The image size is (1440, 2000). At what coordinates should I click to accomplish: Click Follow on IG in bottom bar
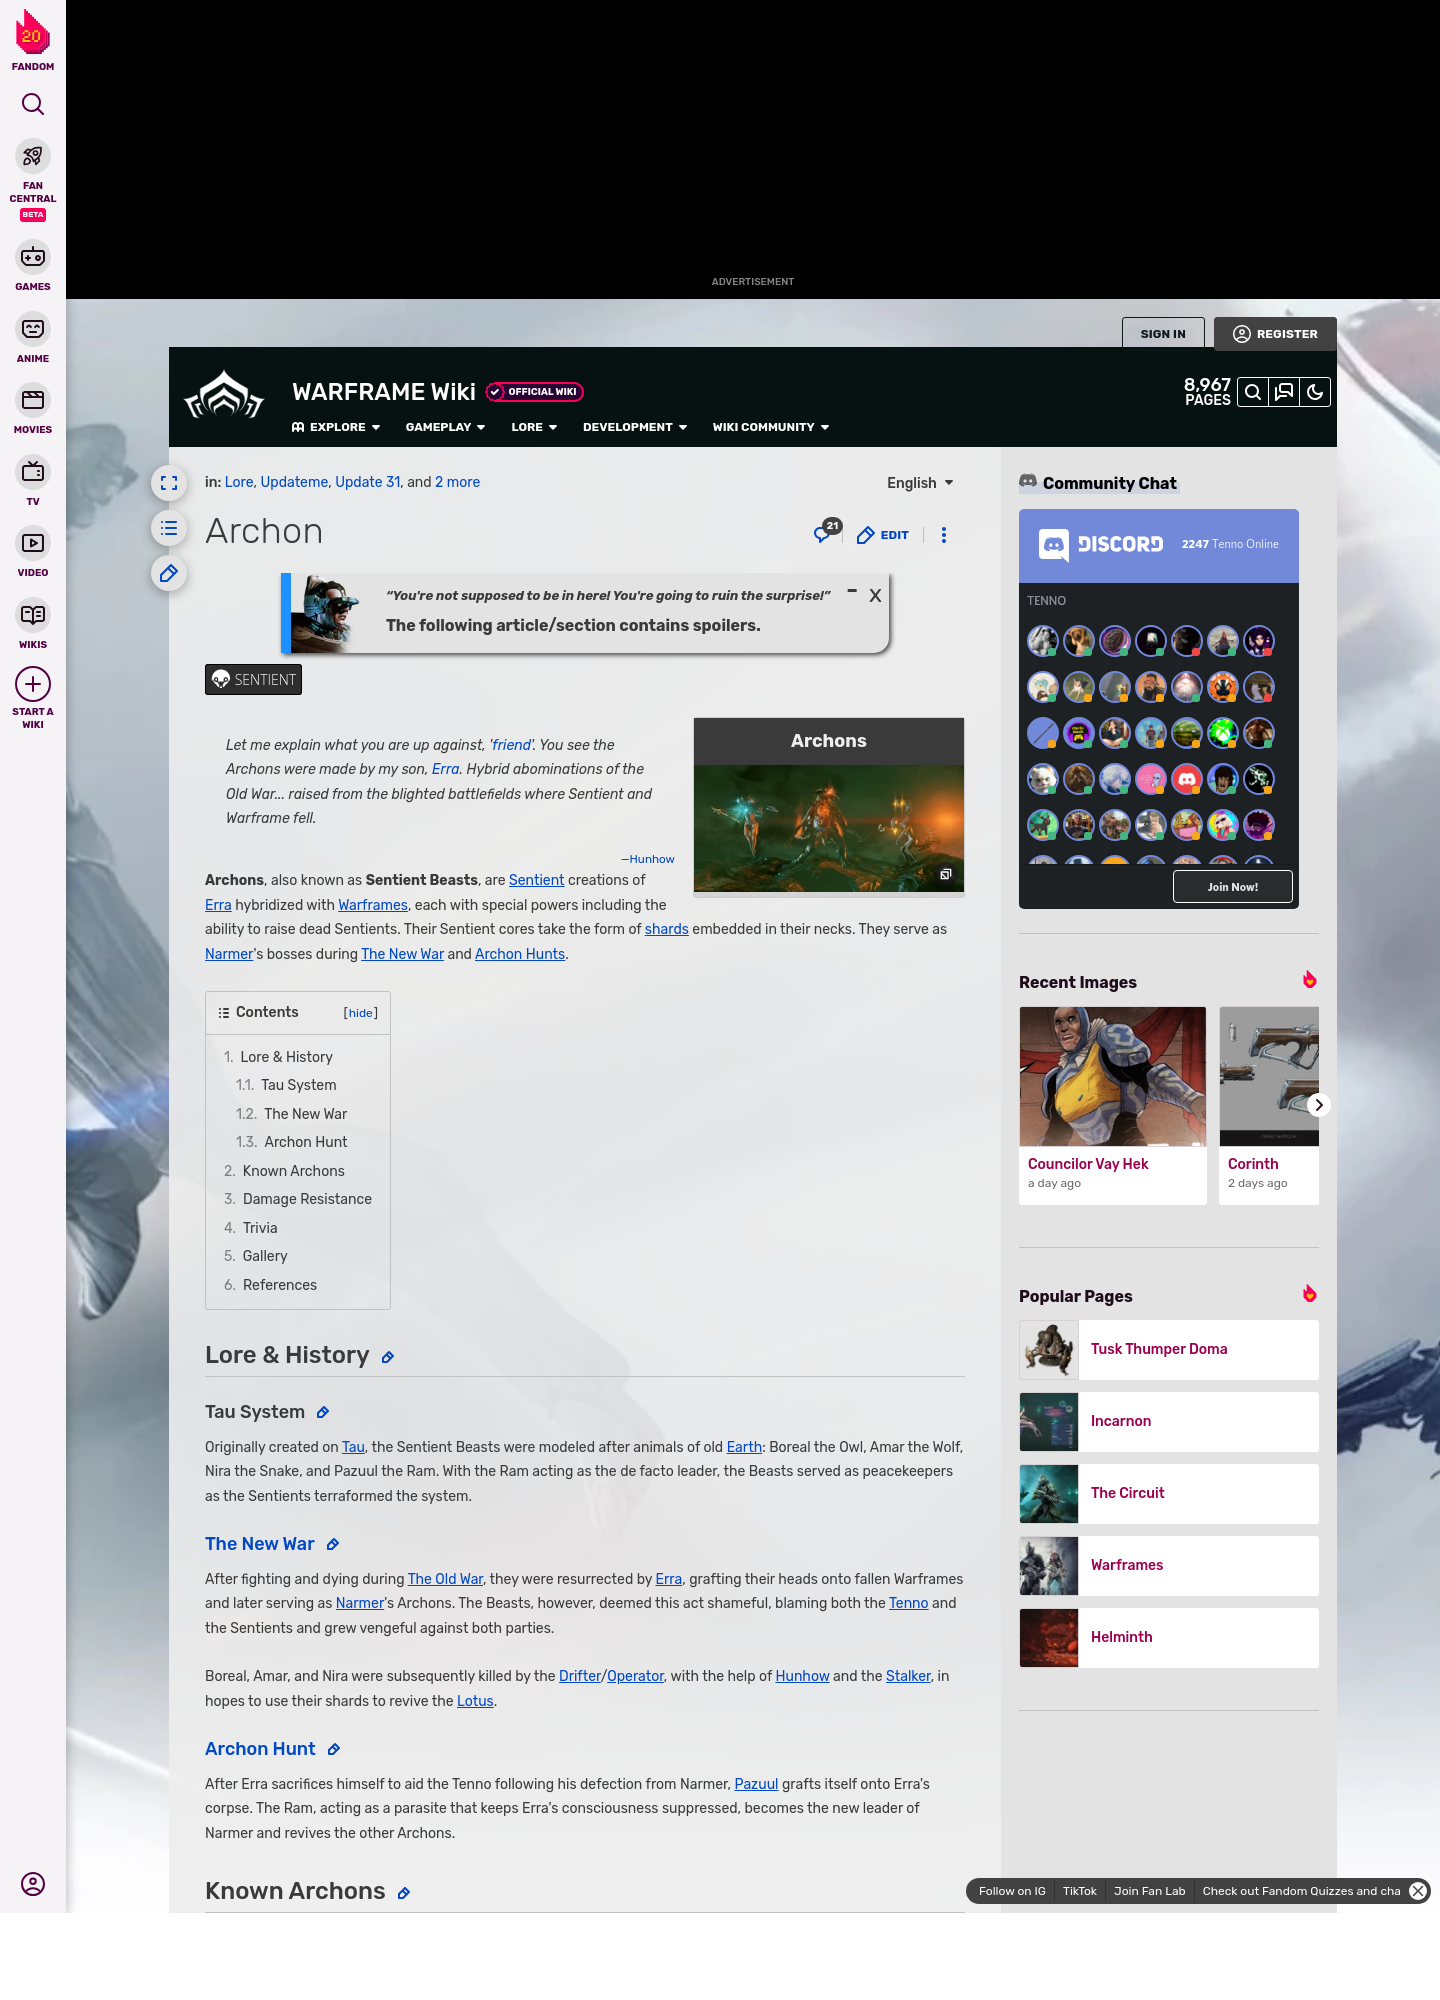[x=1012, y=1891]
